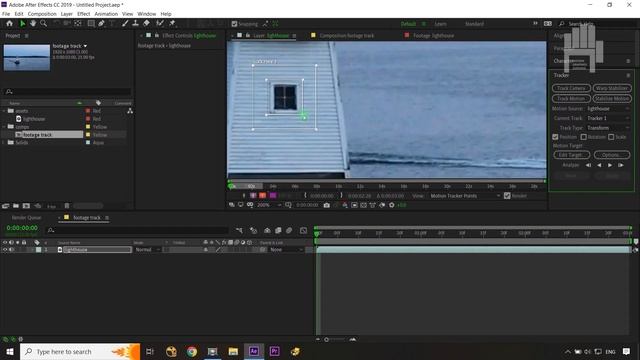The image size is (640, 360).
Task: Open File Explorer from the taskbar
Action: (233, 351)
